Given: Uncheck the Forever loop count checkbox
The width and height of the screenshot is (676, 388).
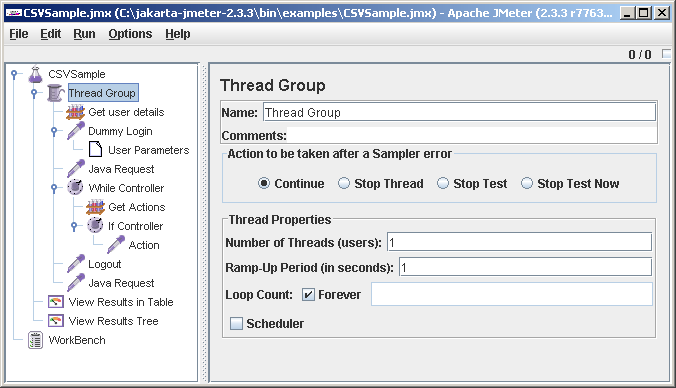Looking at the screenshot, I should [x=308, y=295].
